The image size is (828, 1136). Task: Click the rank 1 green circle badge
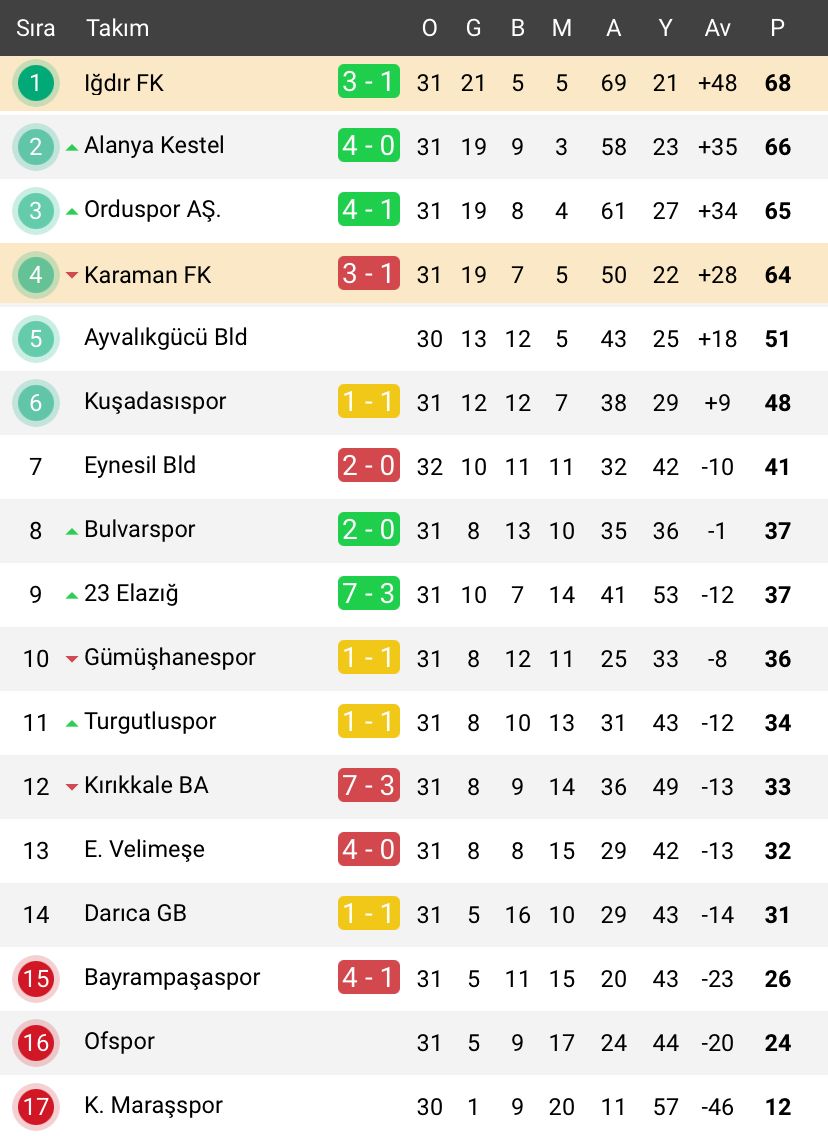tap(36, 83)
